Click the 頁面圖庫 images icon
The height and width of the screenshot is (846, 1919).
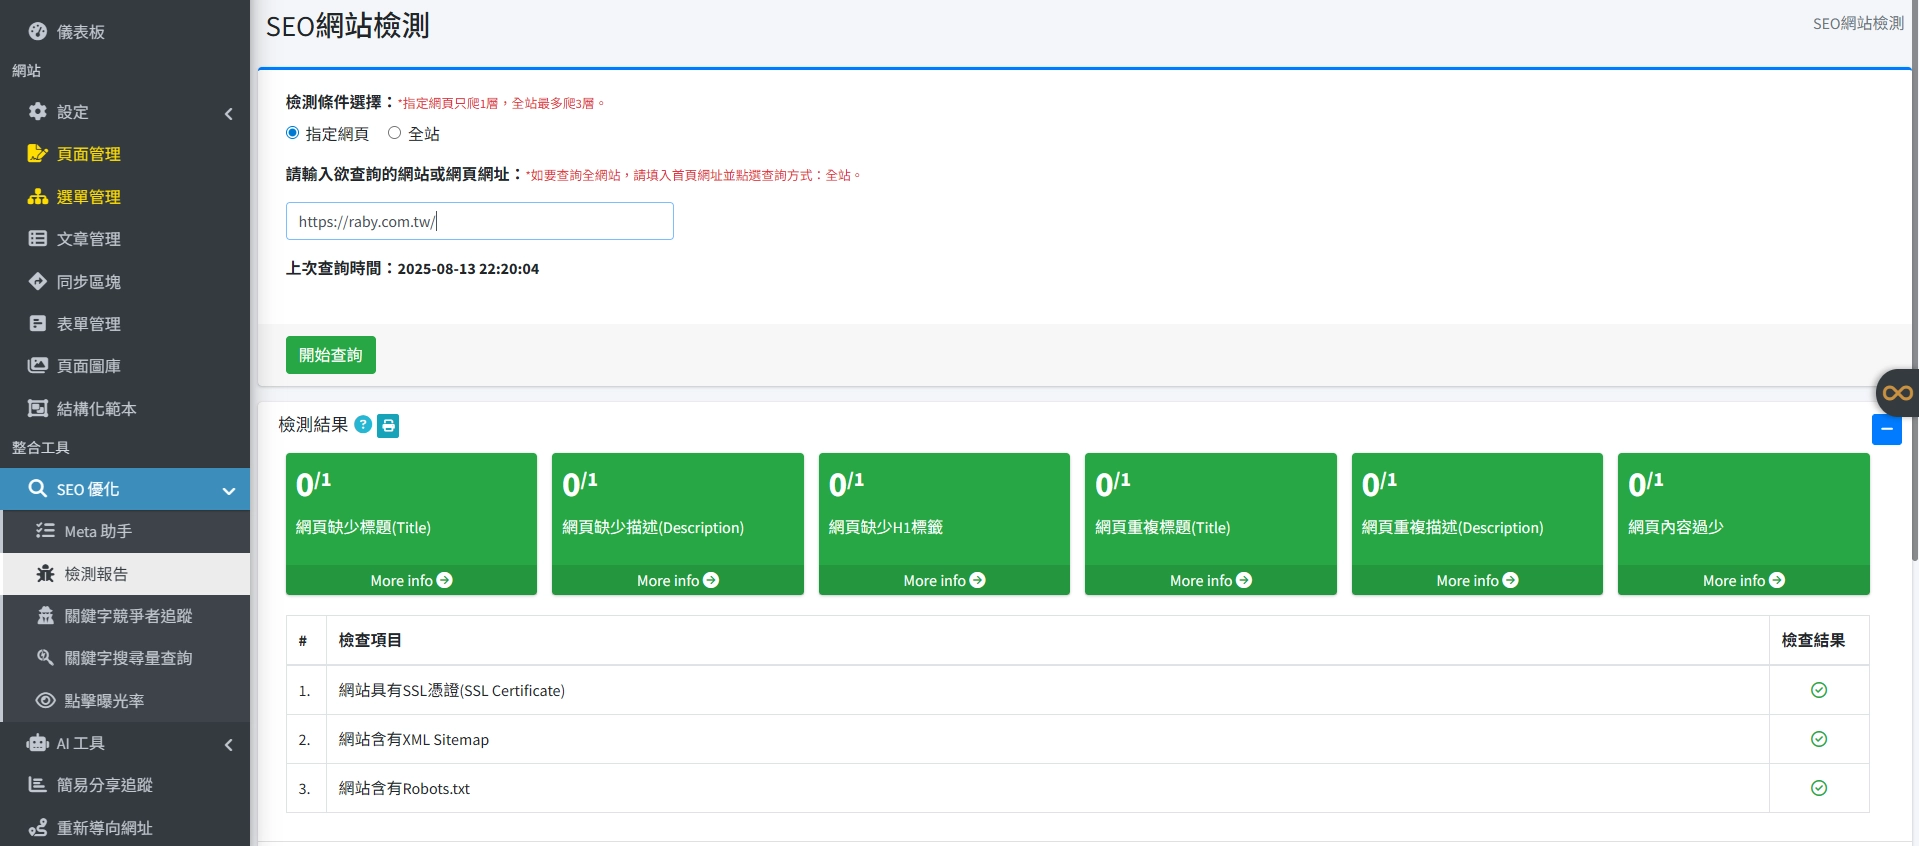coord(38,365)
